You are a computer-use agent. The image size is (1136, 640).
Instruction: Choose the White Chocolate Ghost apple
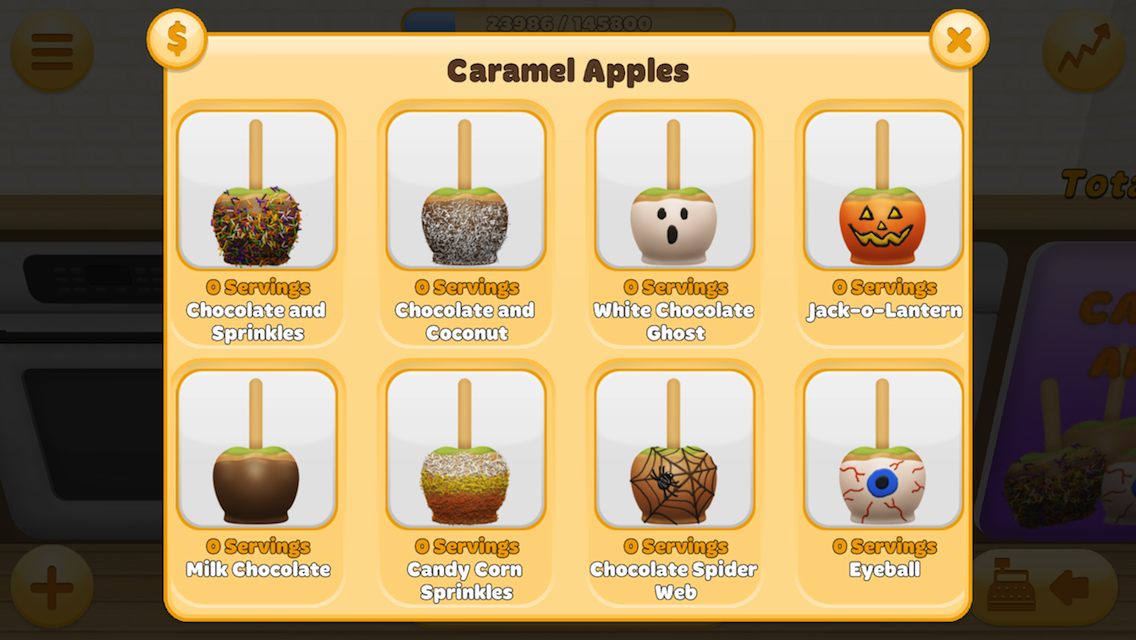[x=674, y=190]
